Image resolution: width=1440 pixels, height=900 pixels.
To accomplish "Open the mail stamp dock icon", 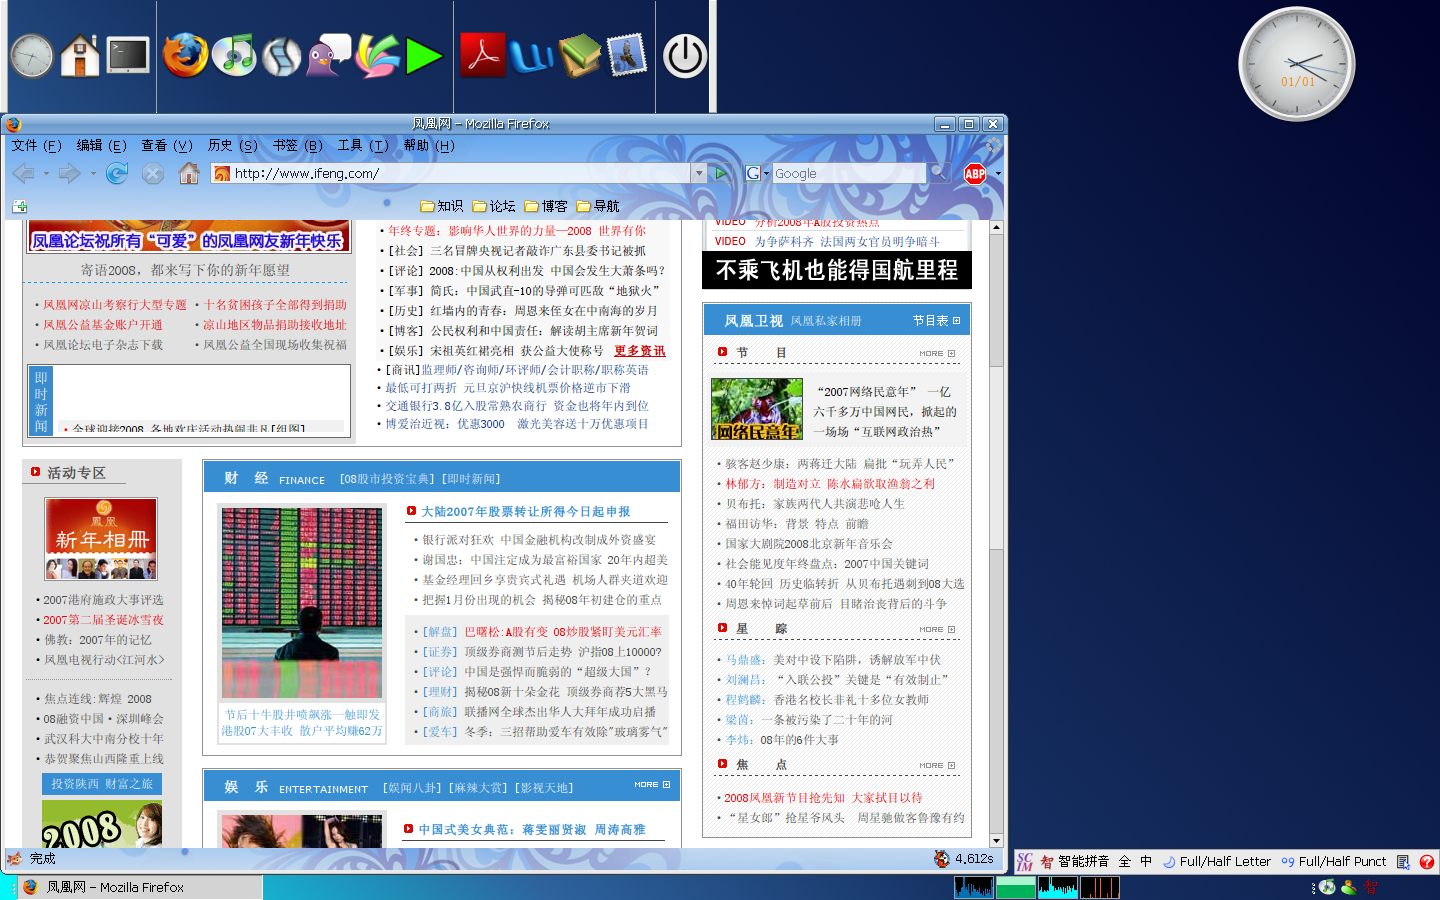I will click(627, 55).
